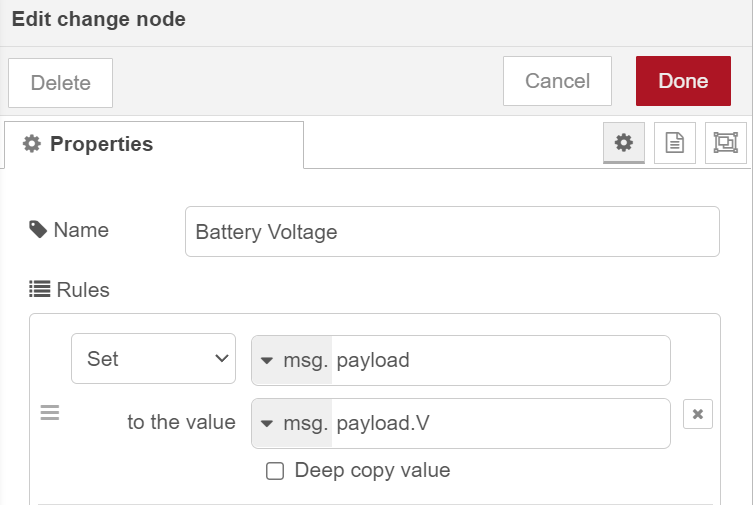Open the msg. type selector for payload

click(x=292, y=360)
